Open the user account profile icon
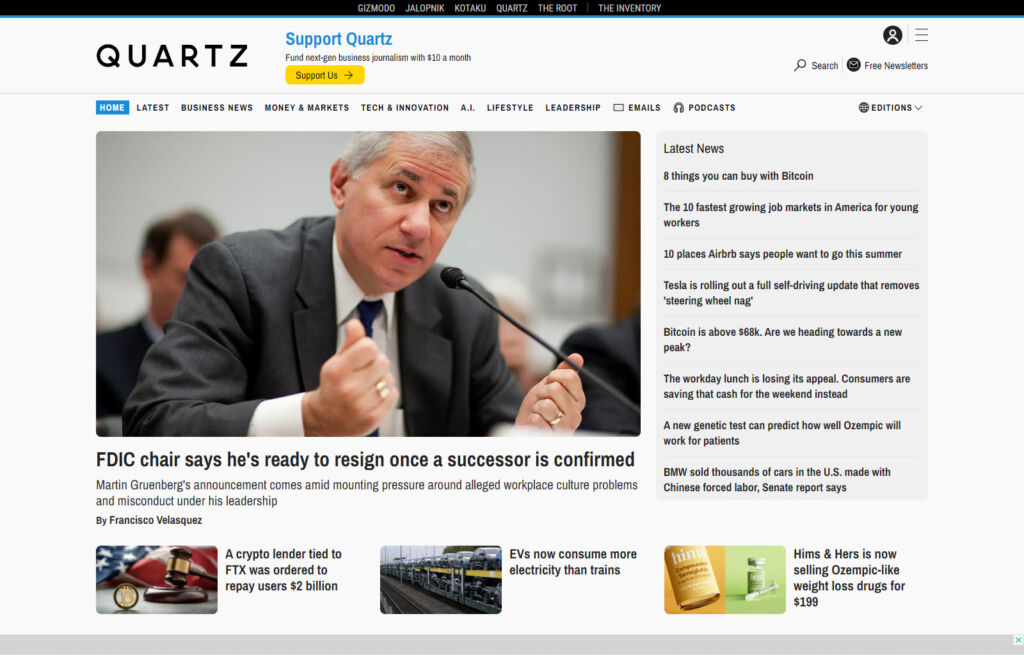 click(892, 35)
